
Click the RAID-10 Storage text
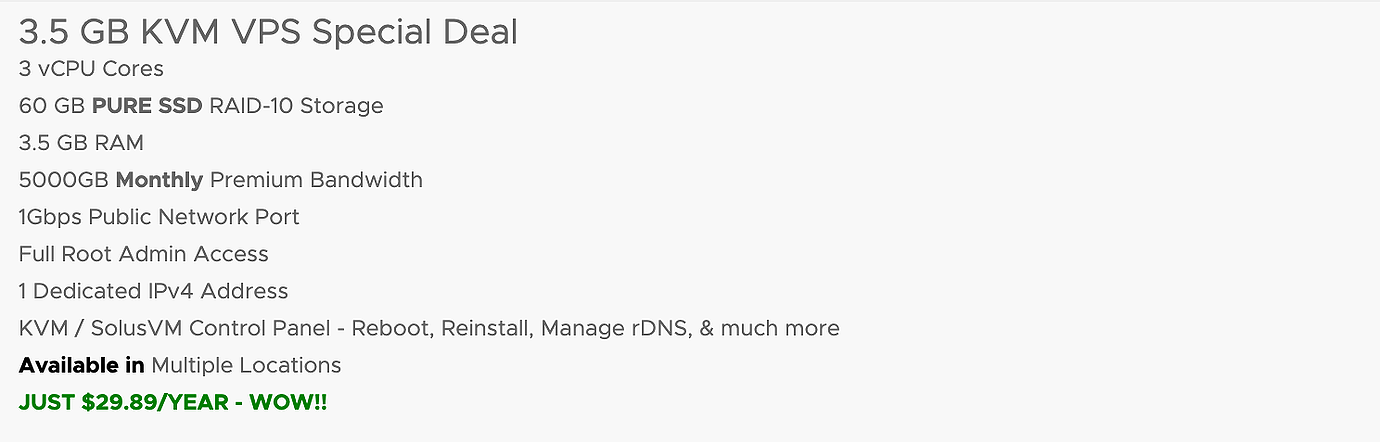pos(296,106)
